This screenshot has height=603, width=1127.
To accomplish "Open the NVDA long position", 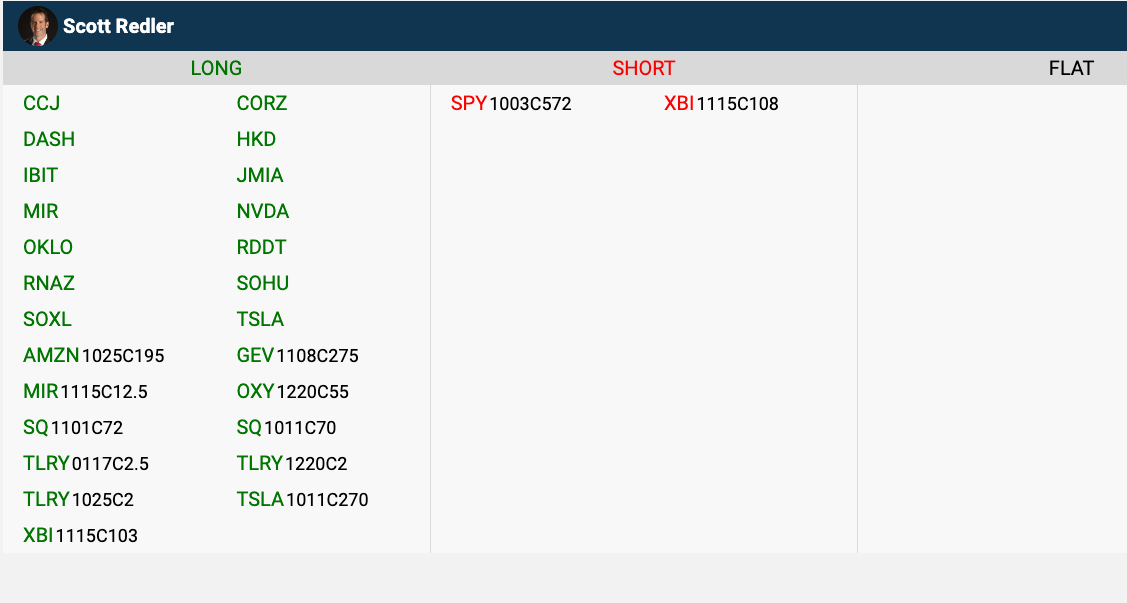I will (263, 211).
